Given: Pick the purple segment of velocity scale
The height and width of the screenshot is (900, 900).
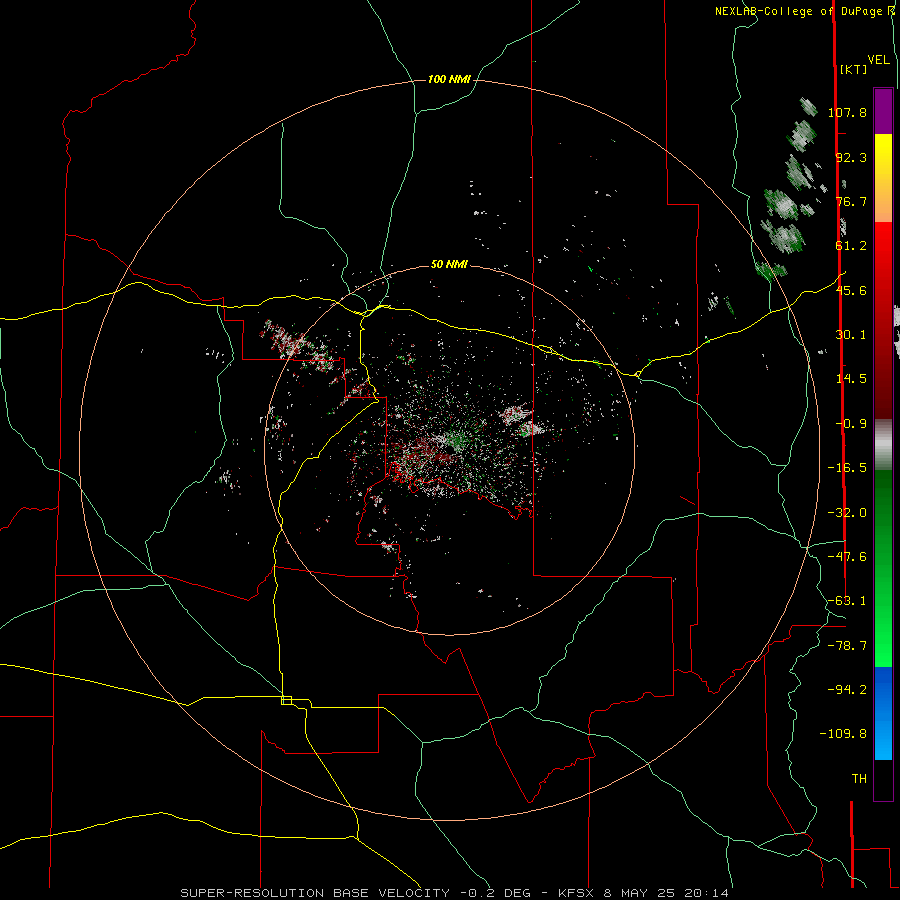Looking at the screenshot, I should click(x=883, y=111).
